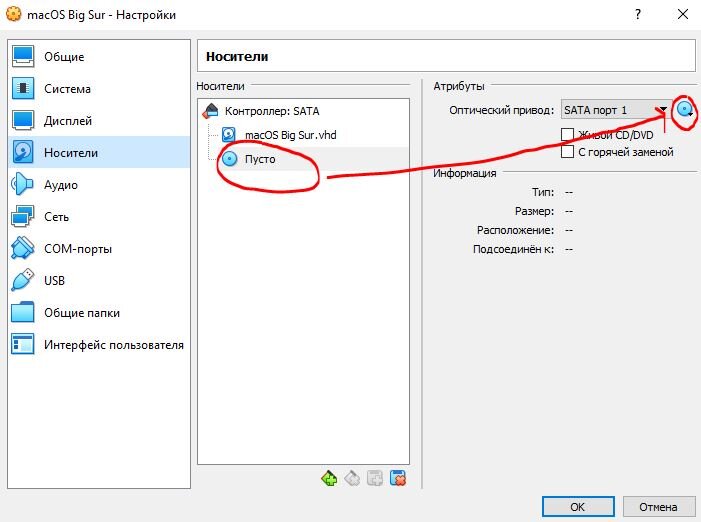Viewport: 701px width, 522px height.
Task: Close the Настройки dialog window
Action: point(683,14)
